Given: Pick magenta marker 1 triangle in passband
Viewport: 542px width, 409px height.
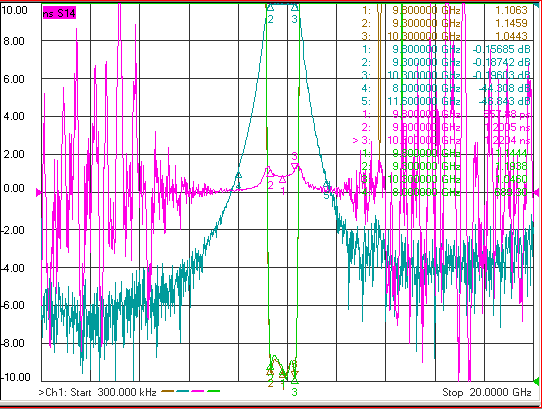Looking at the screenshot, I should click(282, 179).
